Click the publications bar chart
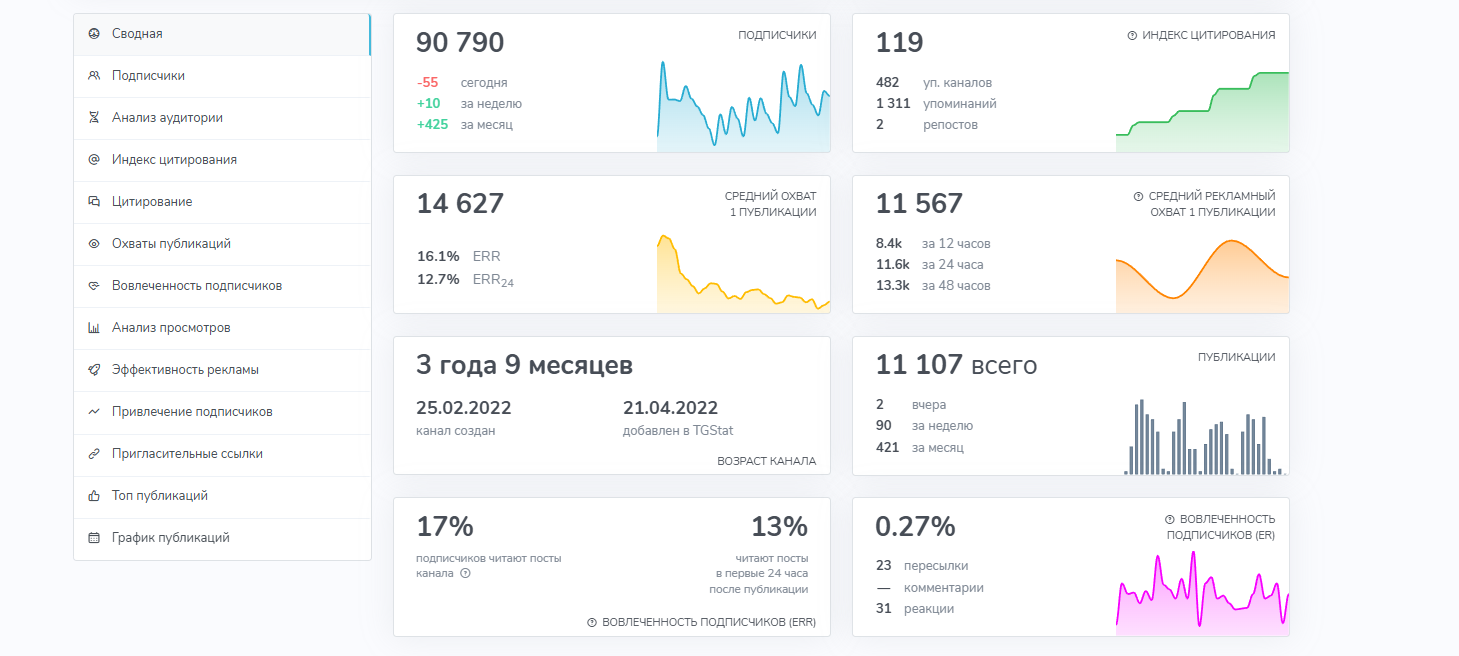 1202,438
